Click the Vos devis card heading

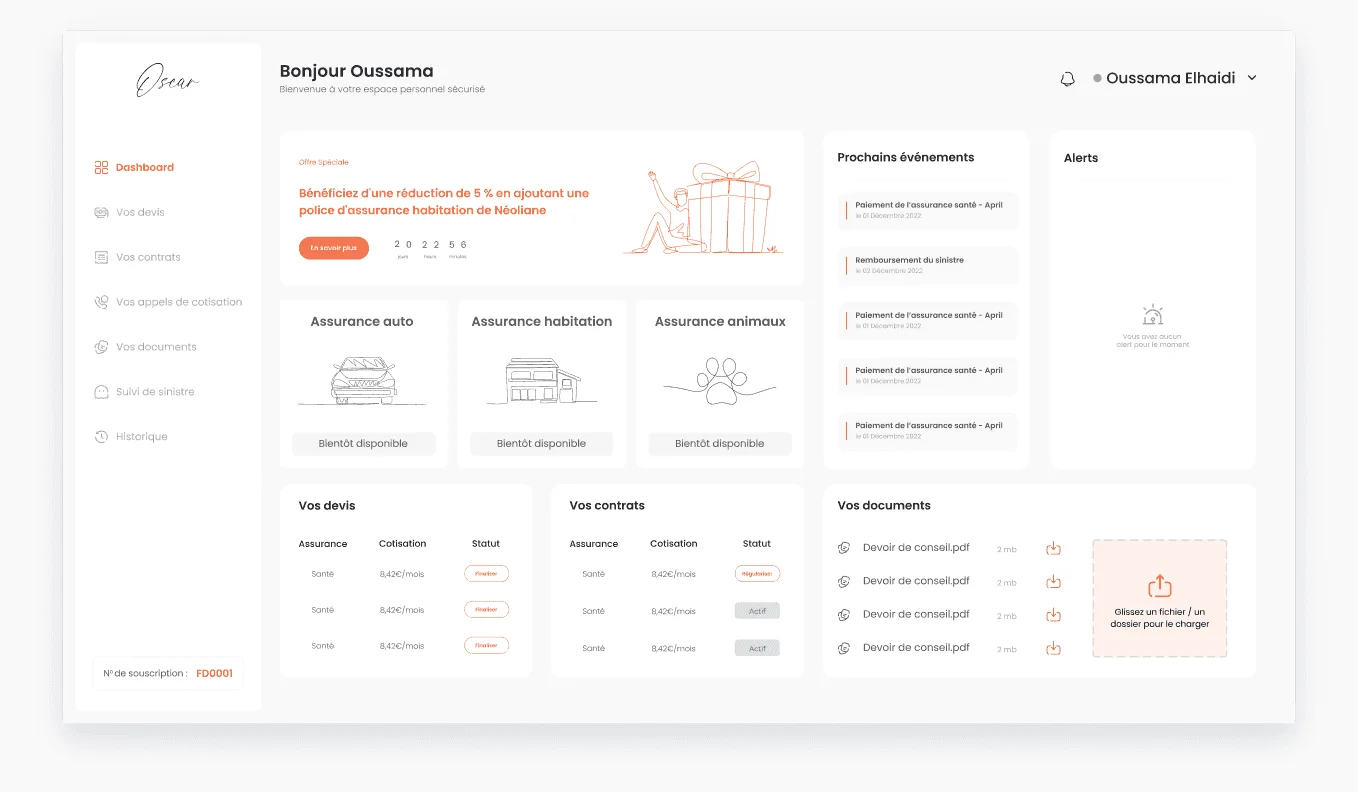(x=327, y=506)
